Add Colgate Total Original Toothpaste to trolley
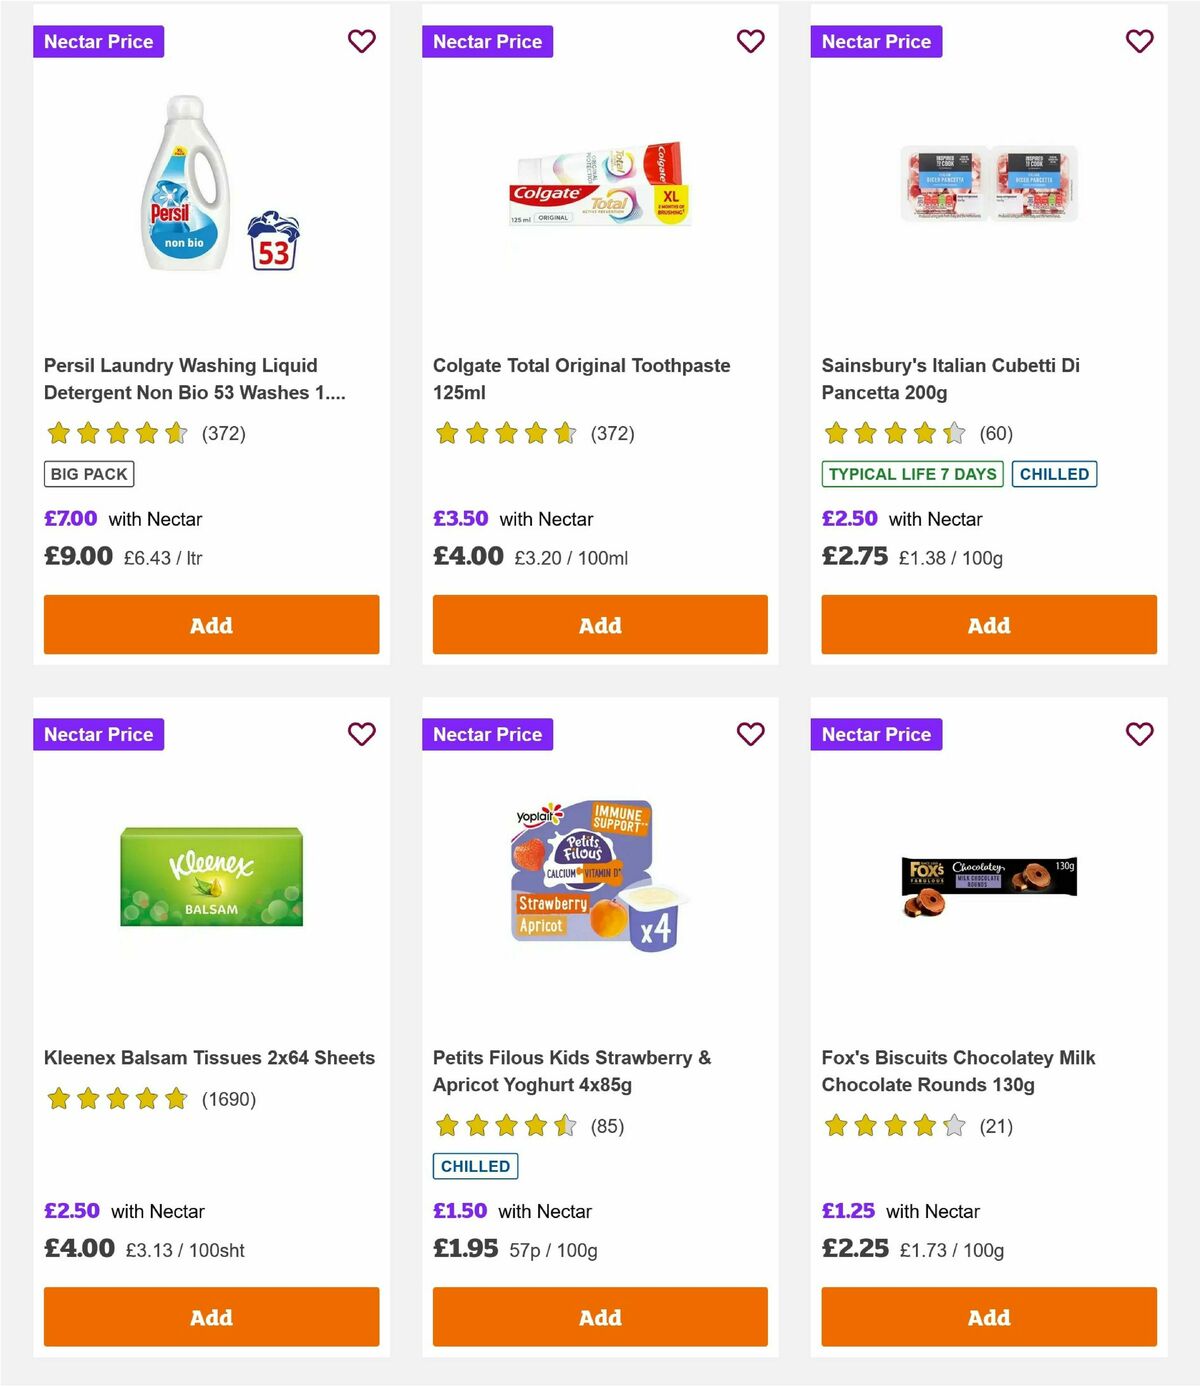 (x=599, y=624)
